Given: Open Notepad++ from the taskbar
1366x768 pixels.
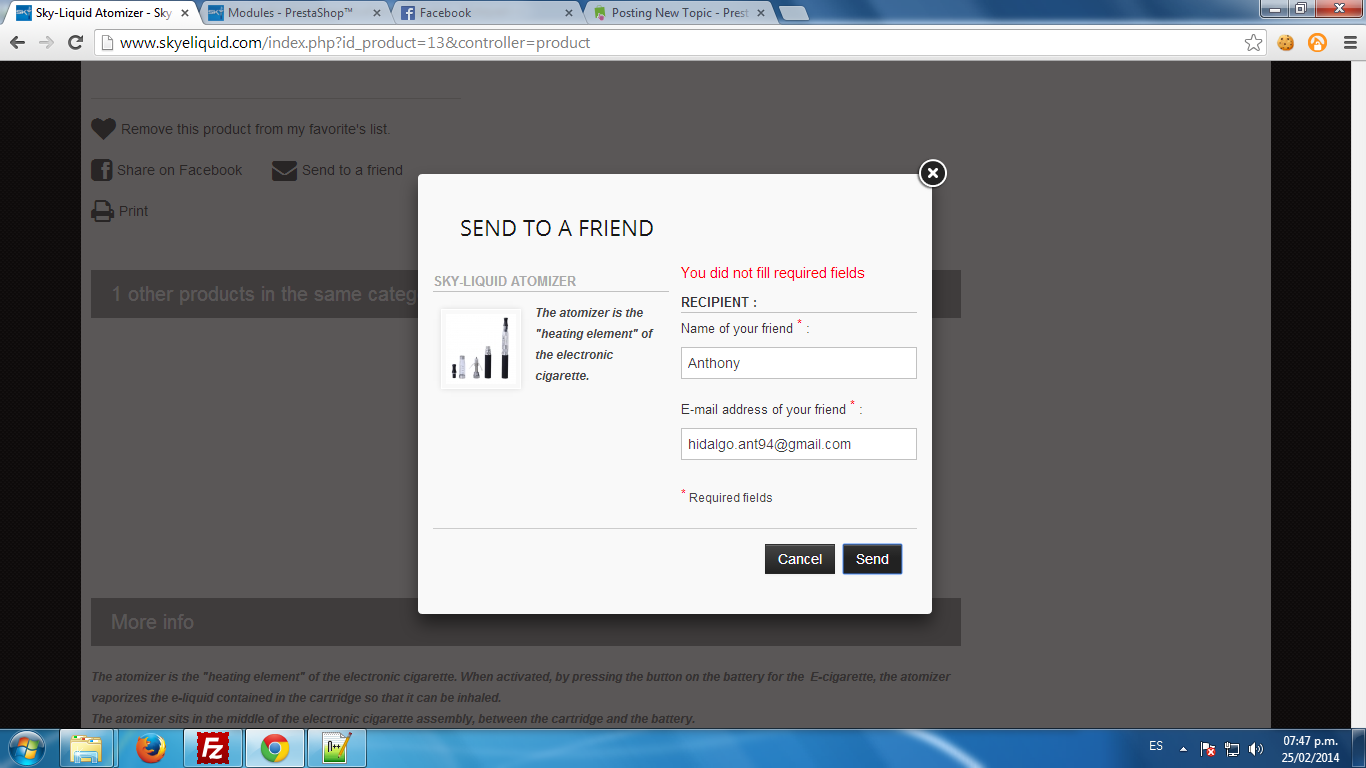Looking at the screenshot, I should coord(337,748).
